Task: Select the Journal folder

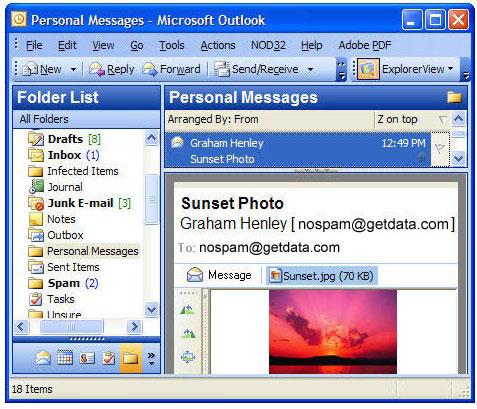Action: 65,187
